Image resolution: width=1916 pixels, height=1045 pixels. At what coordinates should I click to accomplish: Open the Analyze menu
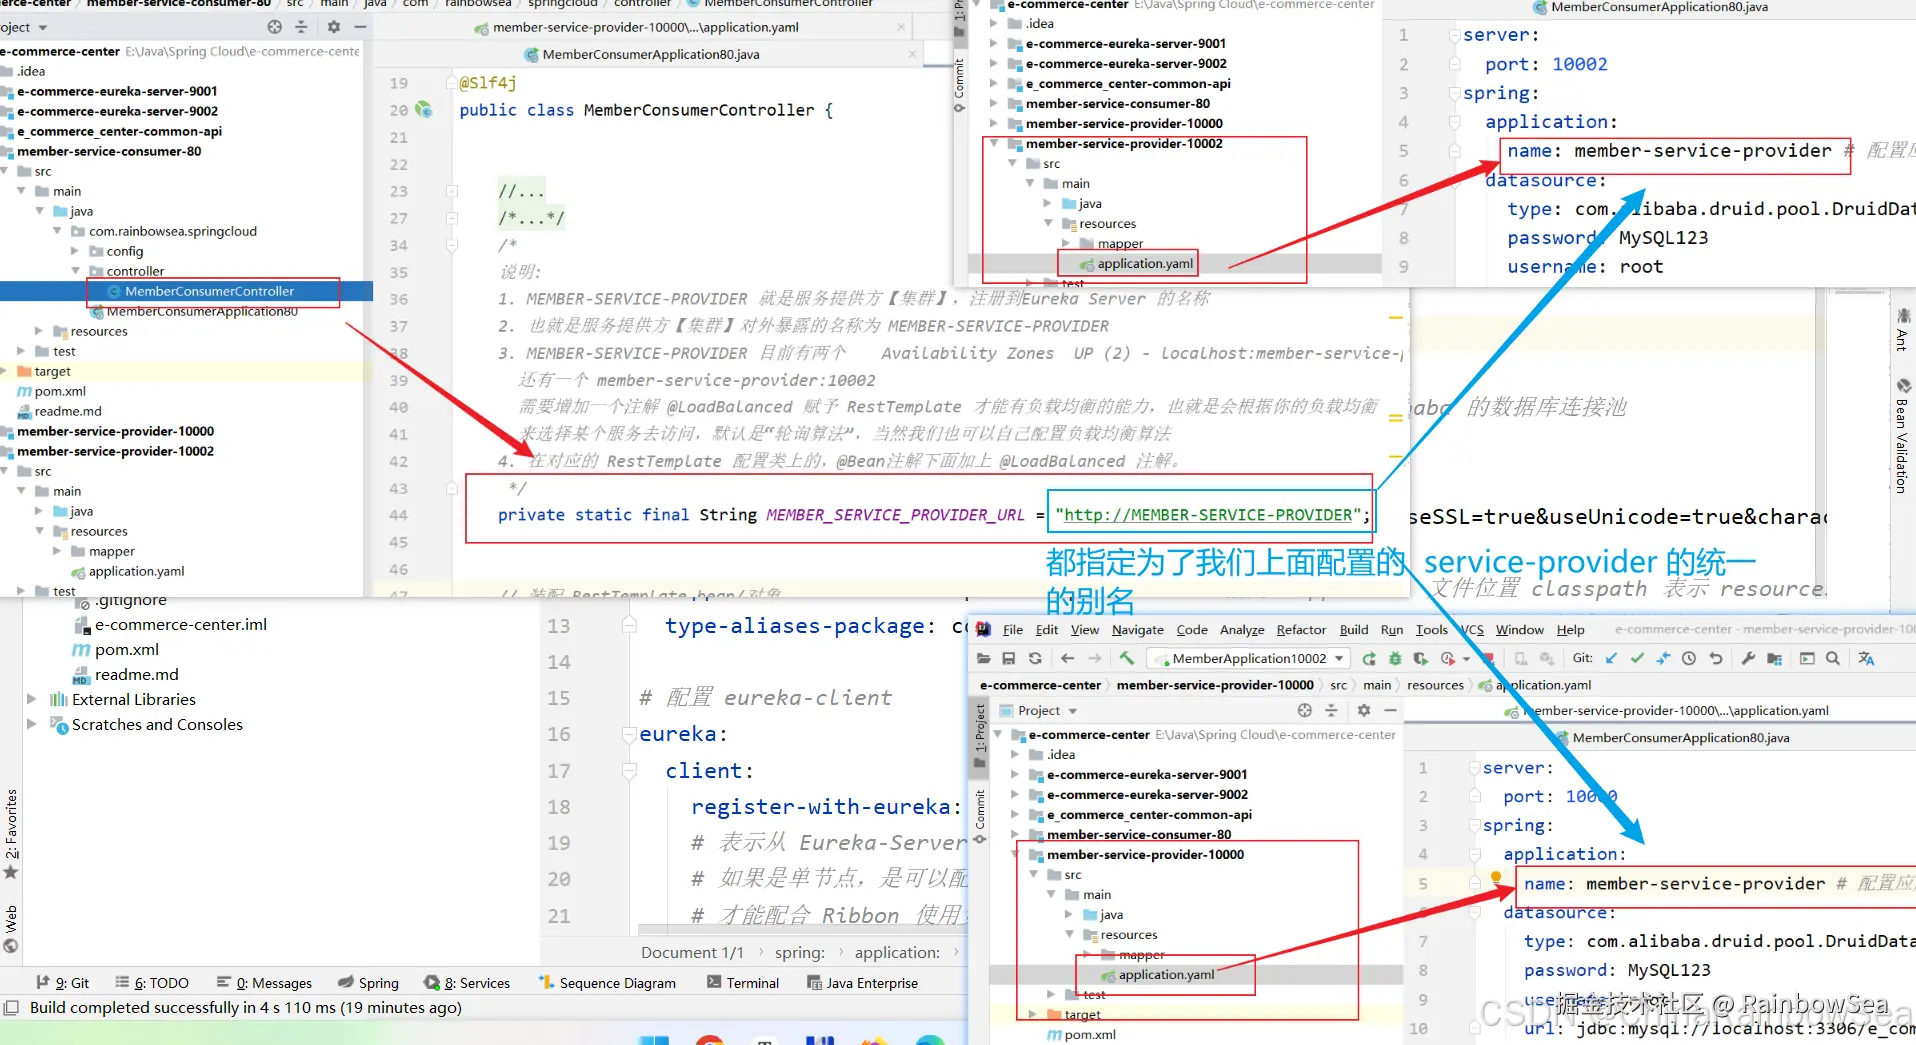(x=1242, y=630)
